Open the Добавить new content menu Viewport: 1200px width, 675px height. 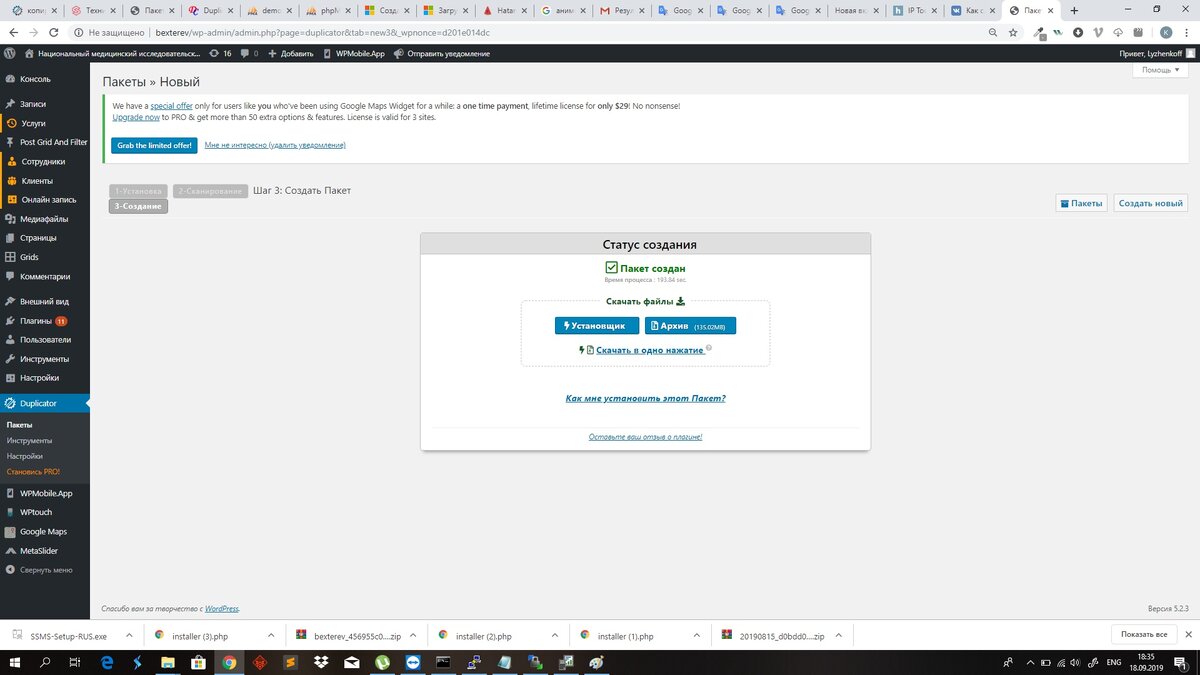(292, 53)
